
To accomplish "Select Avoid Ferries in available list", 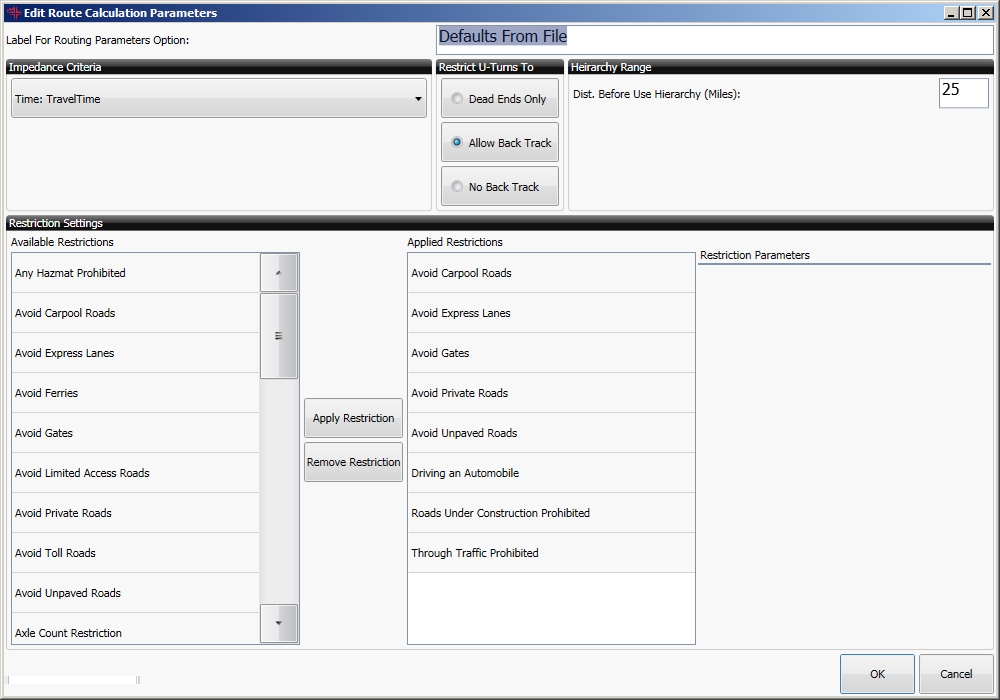I will coord(135,393).
